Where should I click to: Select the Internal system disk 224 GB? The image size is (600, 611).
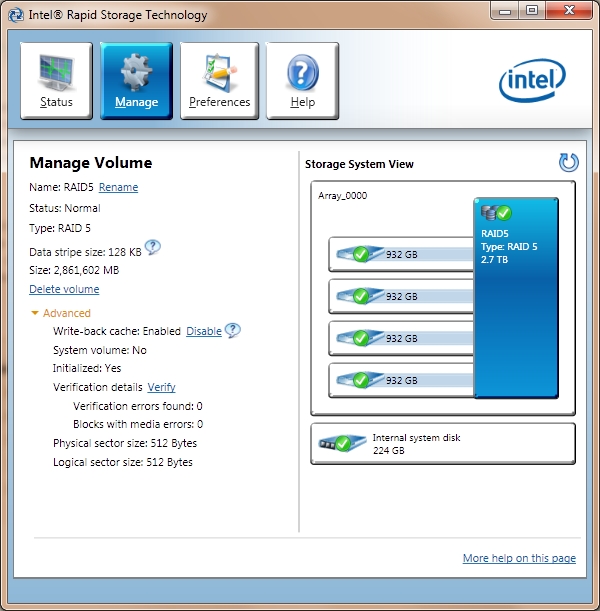[443, 443]
